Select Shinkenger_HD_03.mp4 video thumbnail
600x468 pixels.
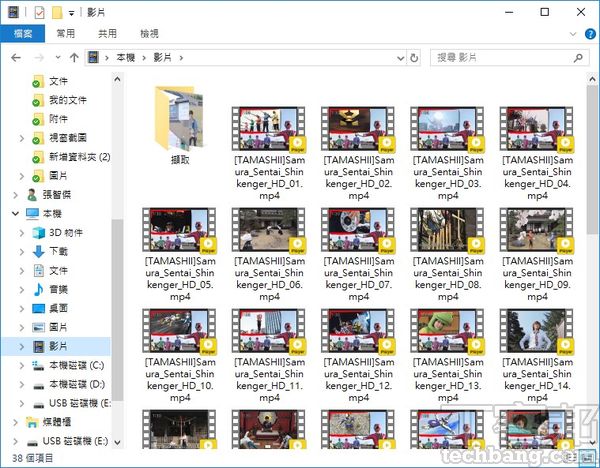point(447,129)
